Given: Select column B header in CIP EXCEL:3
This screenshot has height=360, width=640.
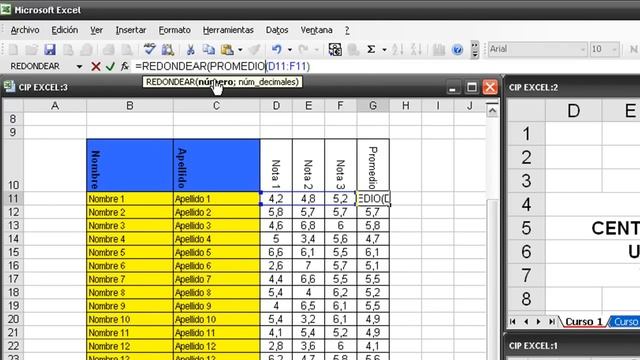Looking at the screenshot, I should (x=130, y=106).
